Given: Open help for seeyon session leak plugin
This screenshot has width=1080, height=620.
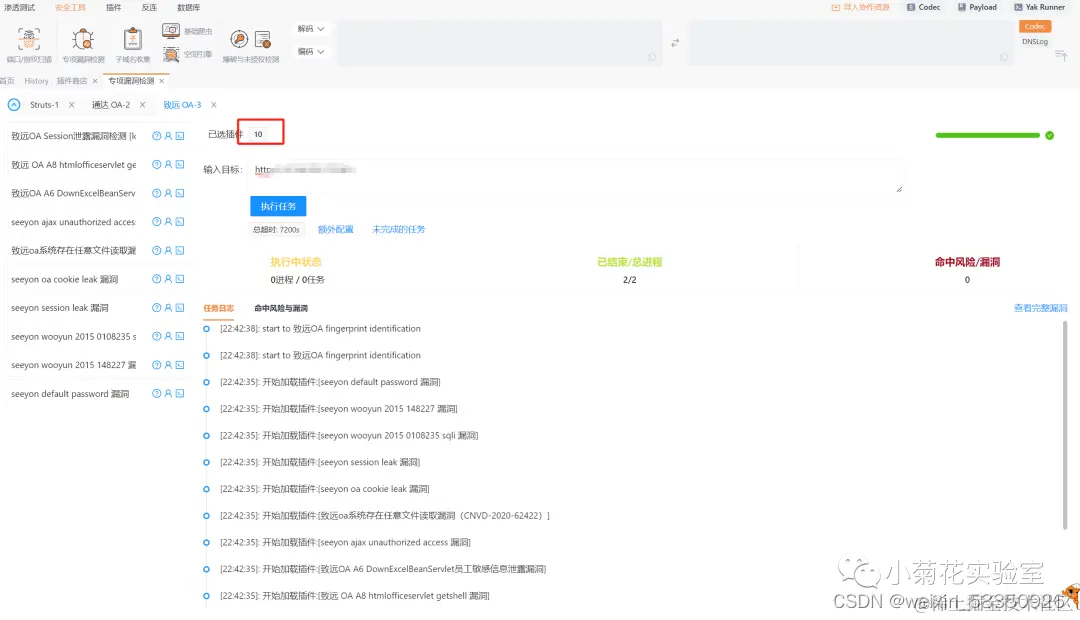Looking at the screenshot, I should click(156, 307).
